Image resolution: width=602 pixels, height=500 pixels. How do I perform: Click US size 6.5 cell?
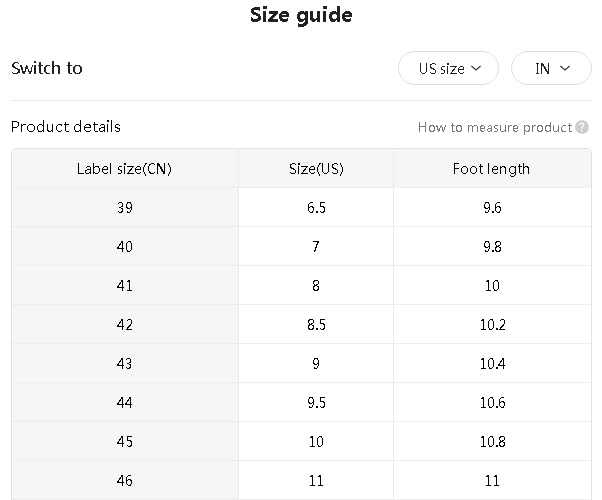click(x=316, y=208)
